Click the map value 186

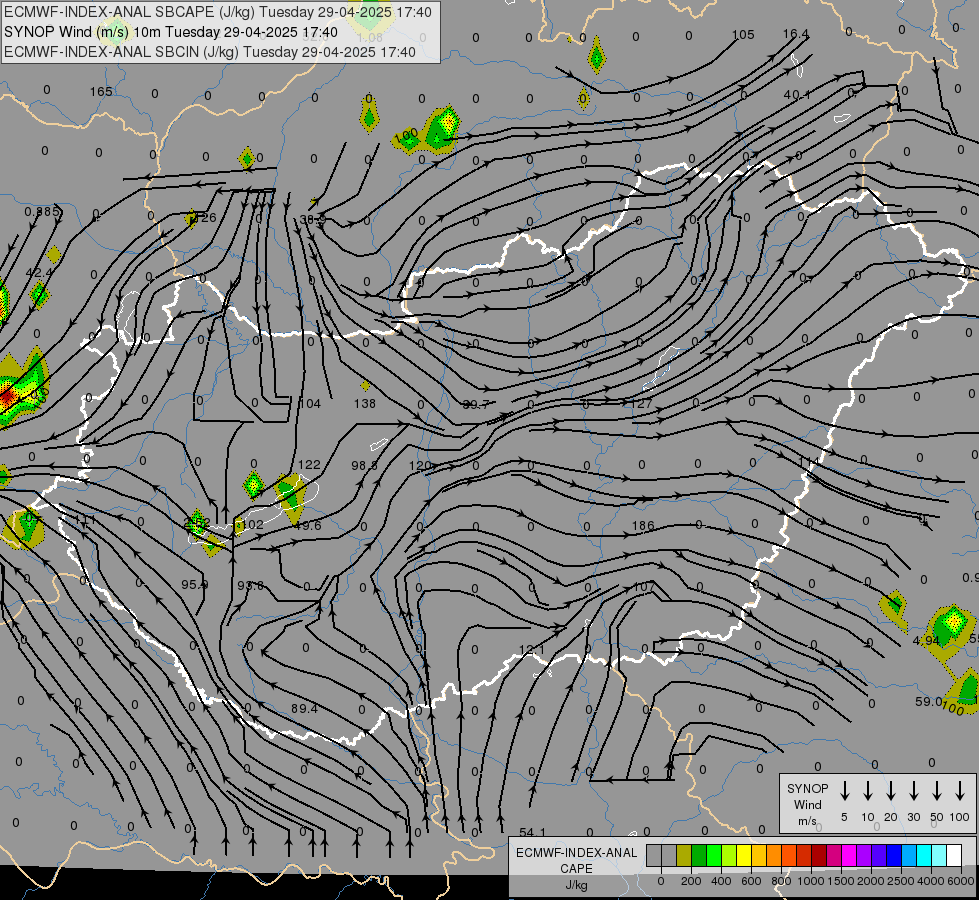coord(643,526)
